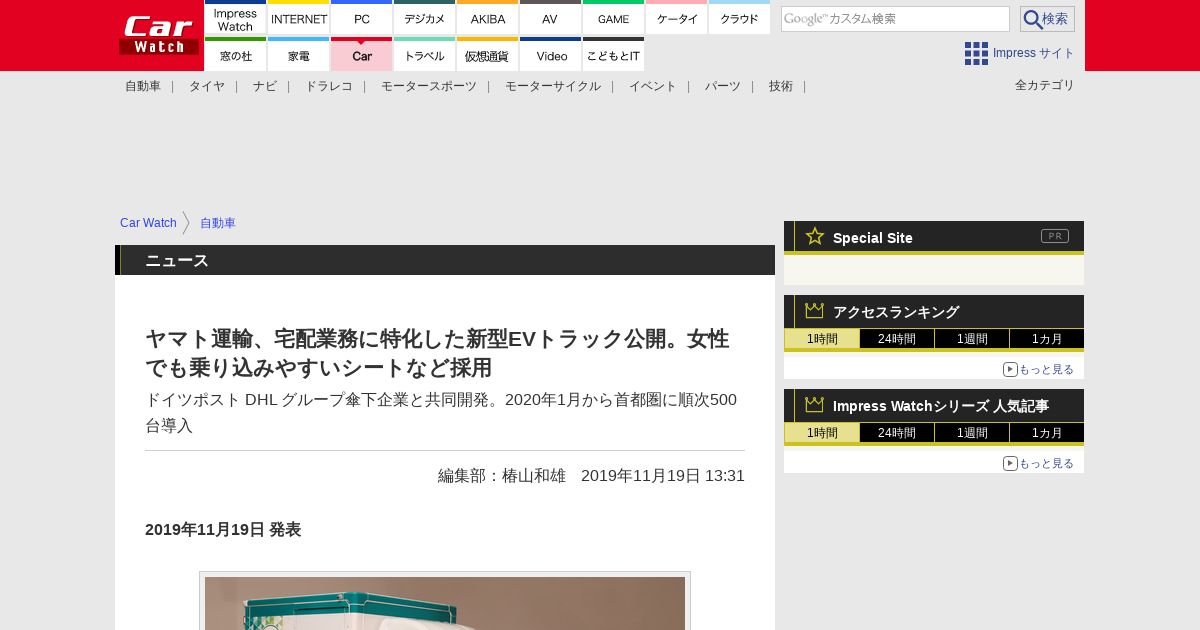Open the Video tab
The height and width of the screenshot is (630, 1200).
click(x=551, y=55)
